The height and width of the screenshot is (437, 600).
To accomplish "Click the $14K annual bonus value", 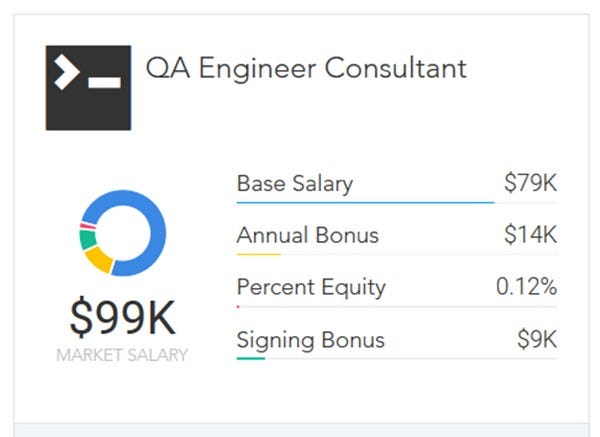I will pos(530,234).
